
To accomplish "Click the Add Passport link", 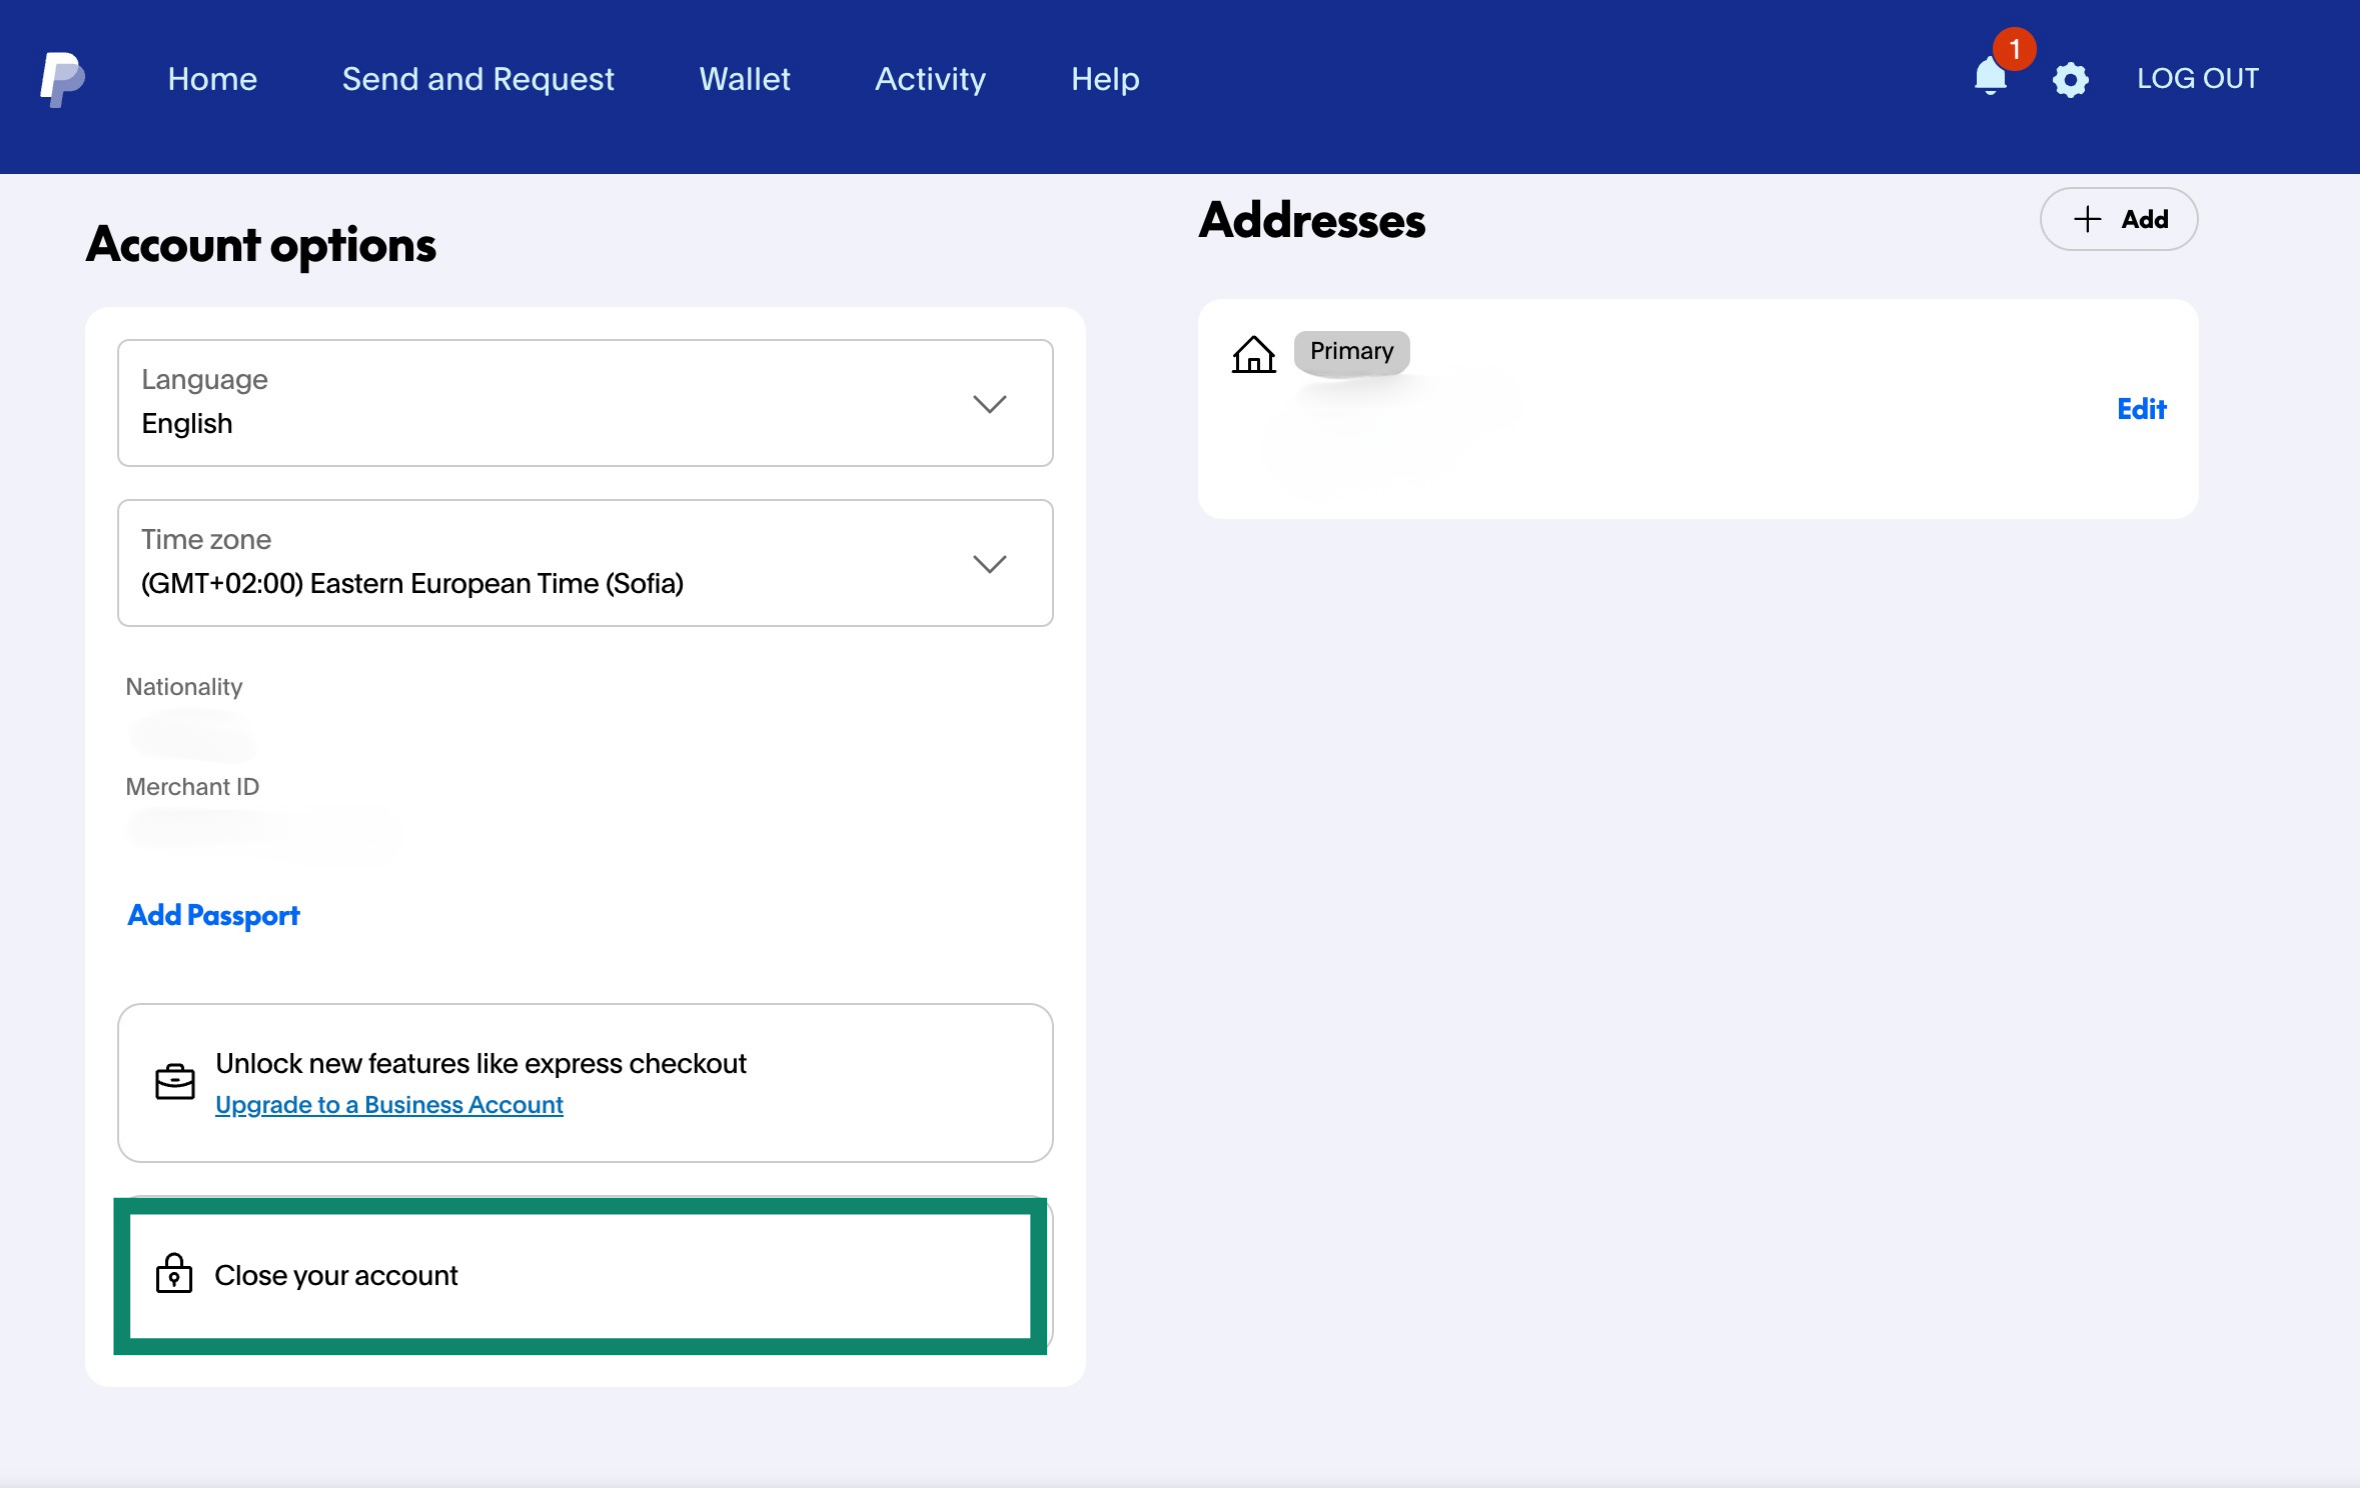I will (x=212, y=914).
